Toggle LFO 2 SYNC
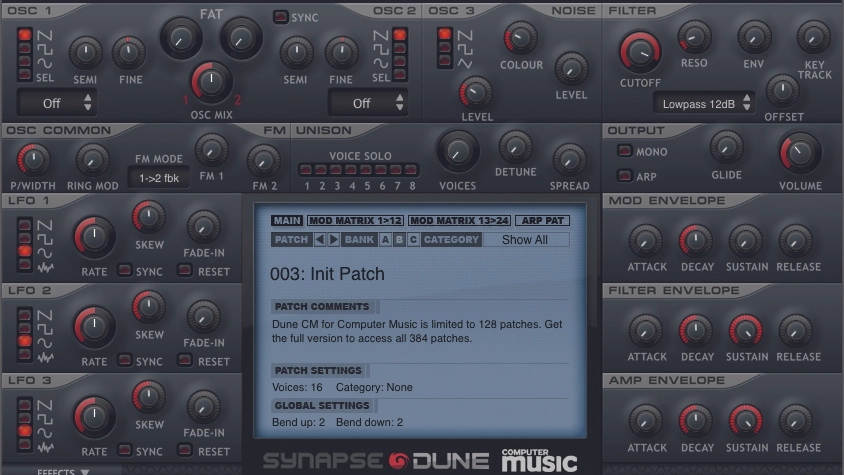844x475 pixels. [125, 360]
